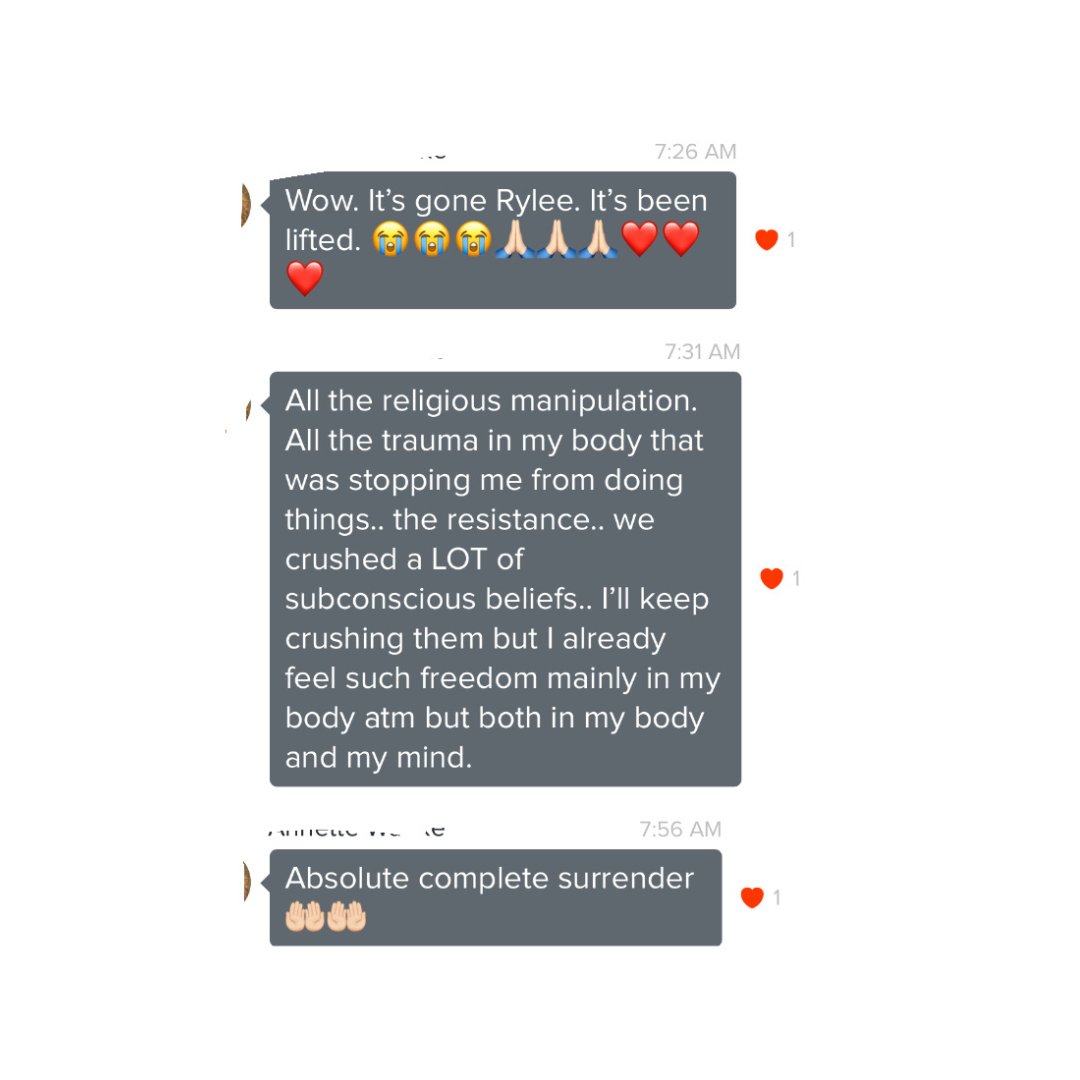1080x1080 pixels.
Task: Tap heart reaction beside religious manipulation message
Action: (771, 579)
